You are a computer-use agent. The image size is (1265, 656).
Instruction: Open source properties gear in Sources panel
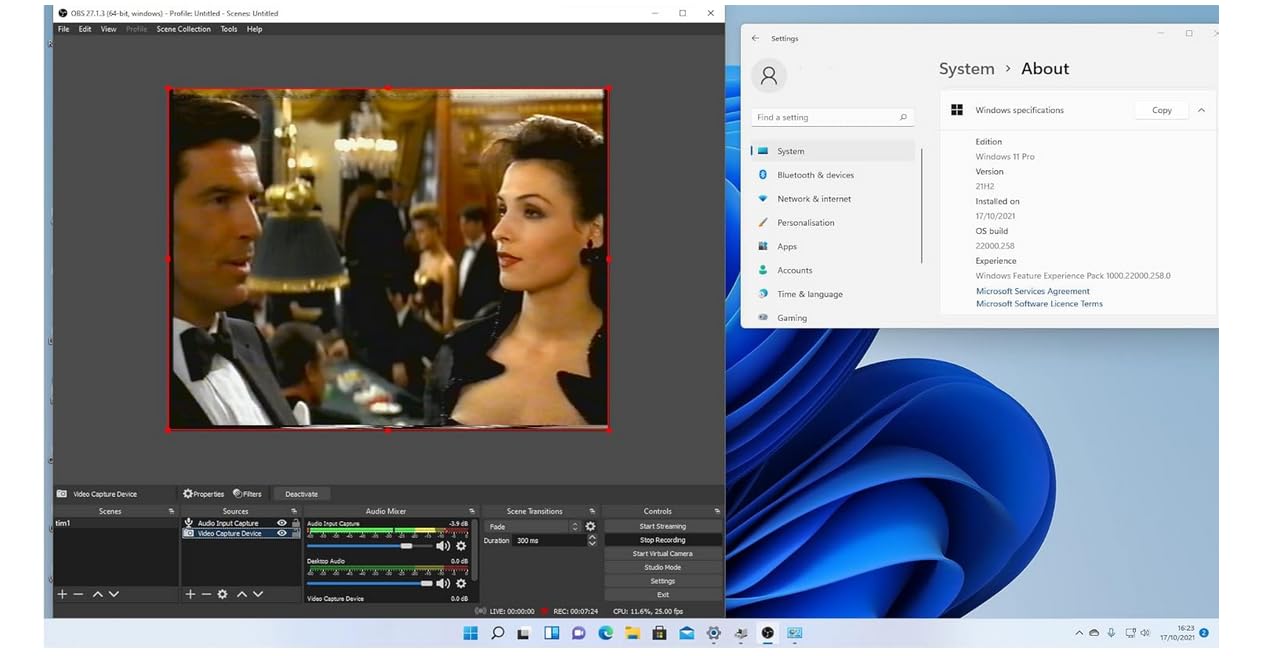coord(222,594)
